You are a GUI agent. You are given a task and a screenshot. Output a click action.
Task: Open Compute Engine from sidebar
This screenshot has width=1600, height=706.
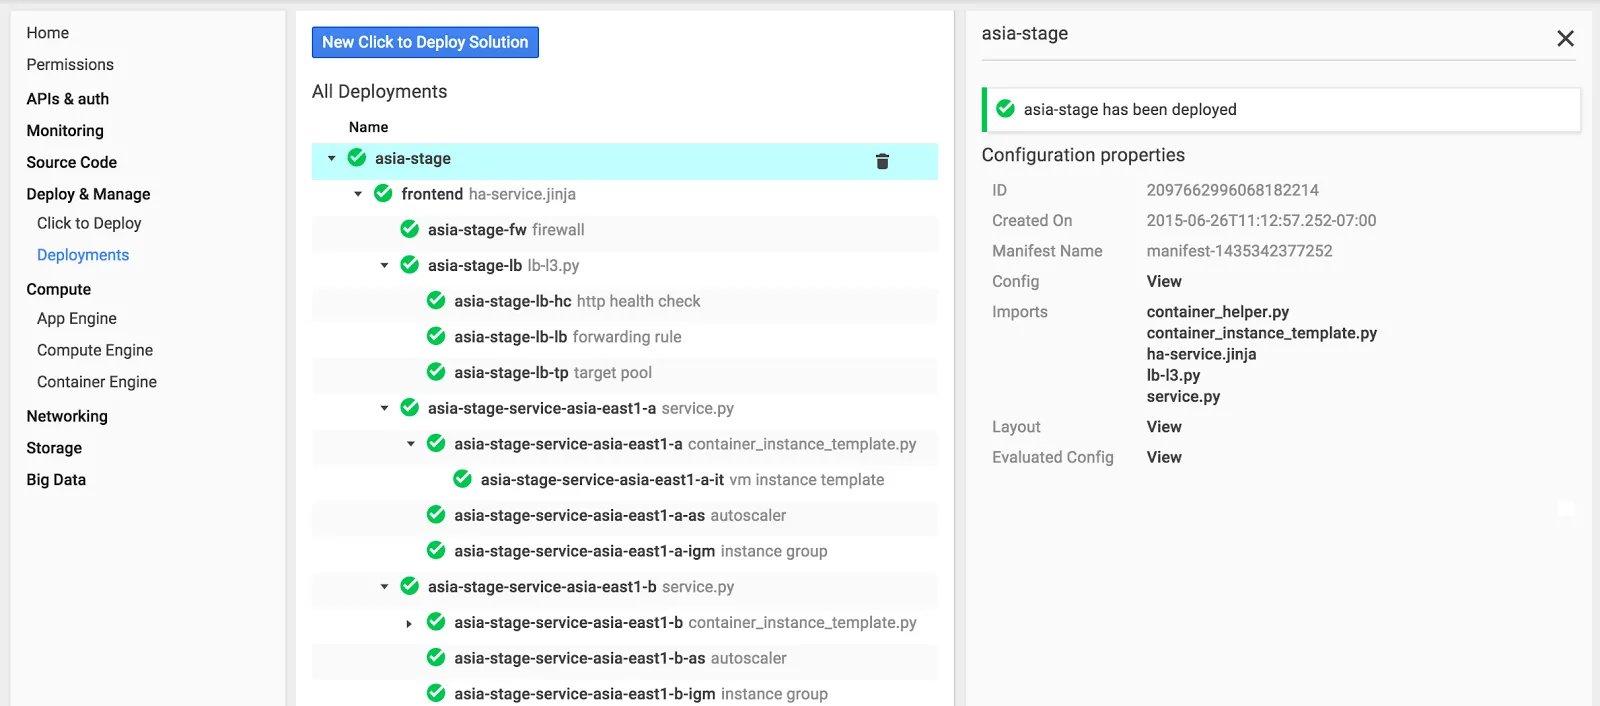coord(95,350)
